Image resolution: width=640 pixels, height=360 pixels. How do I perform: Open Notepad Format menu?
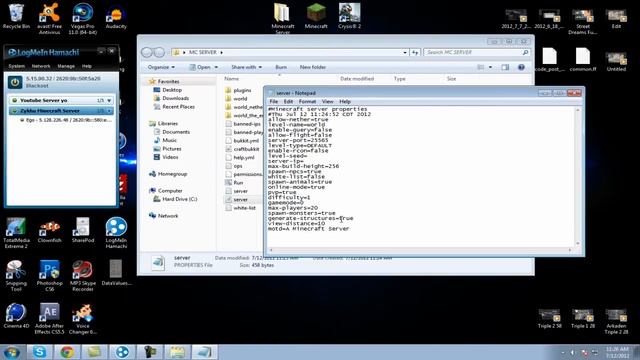307,101
